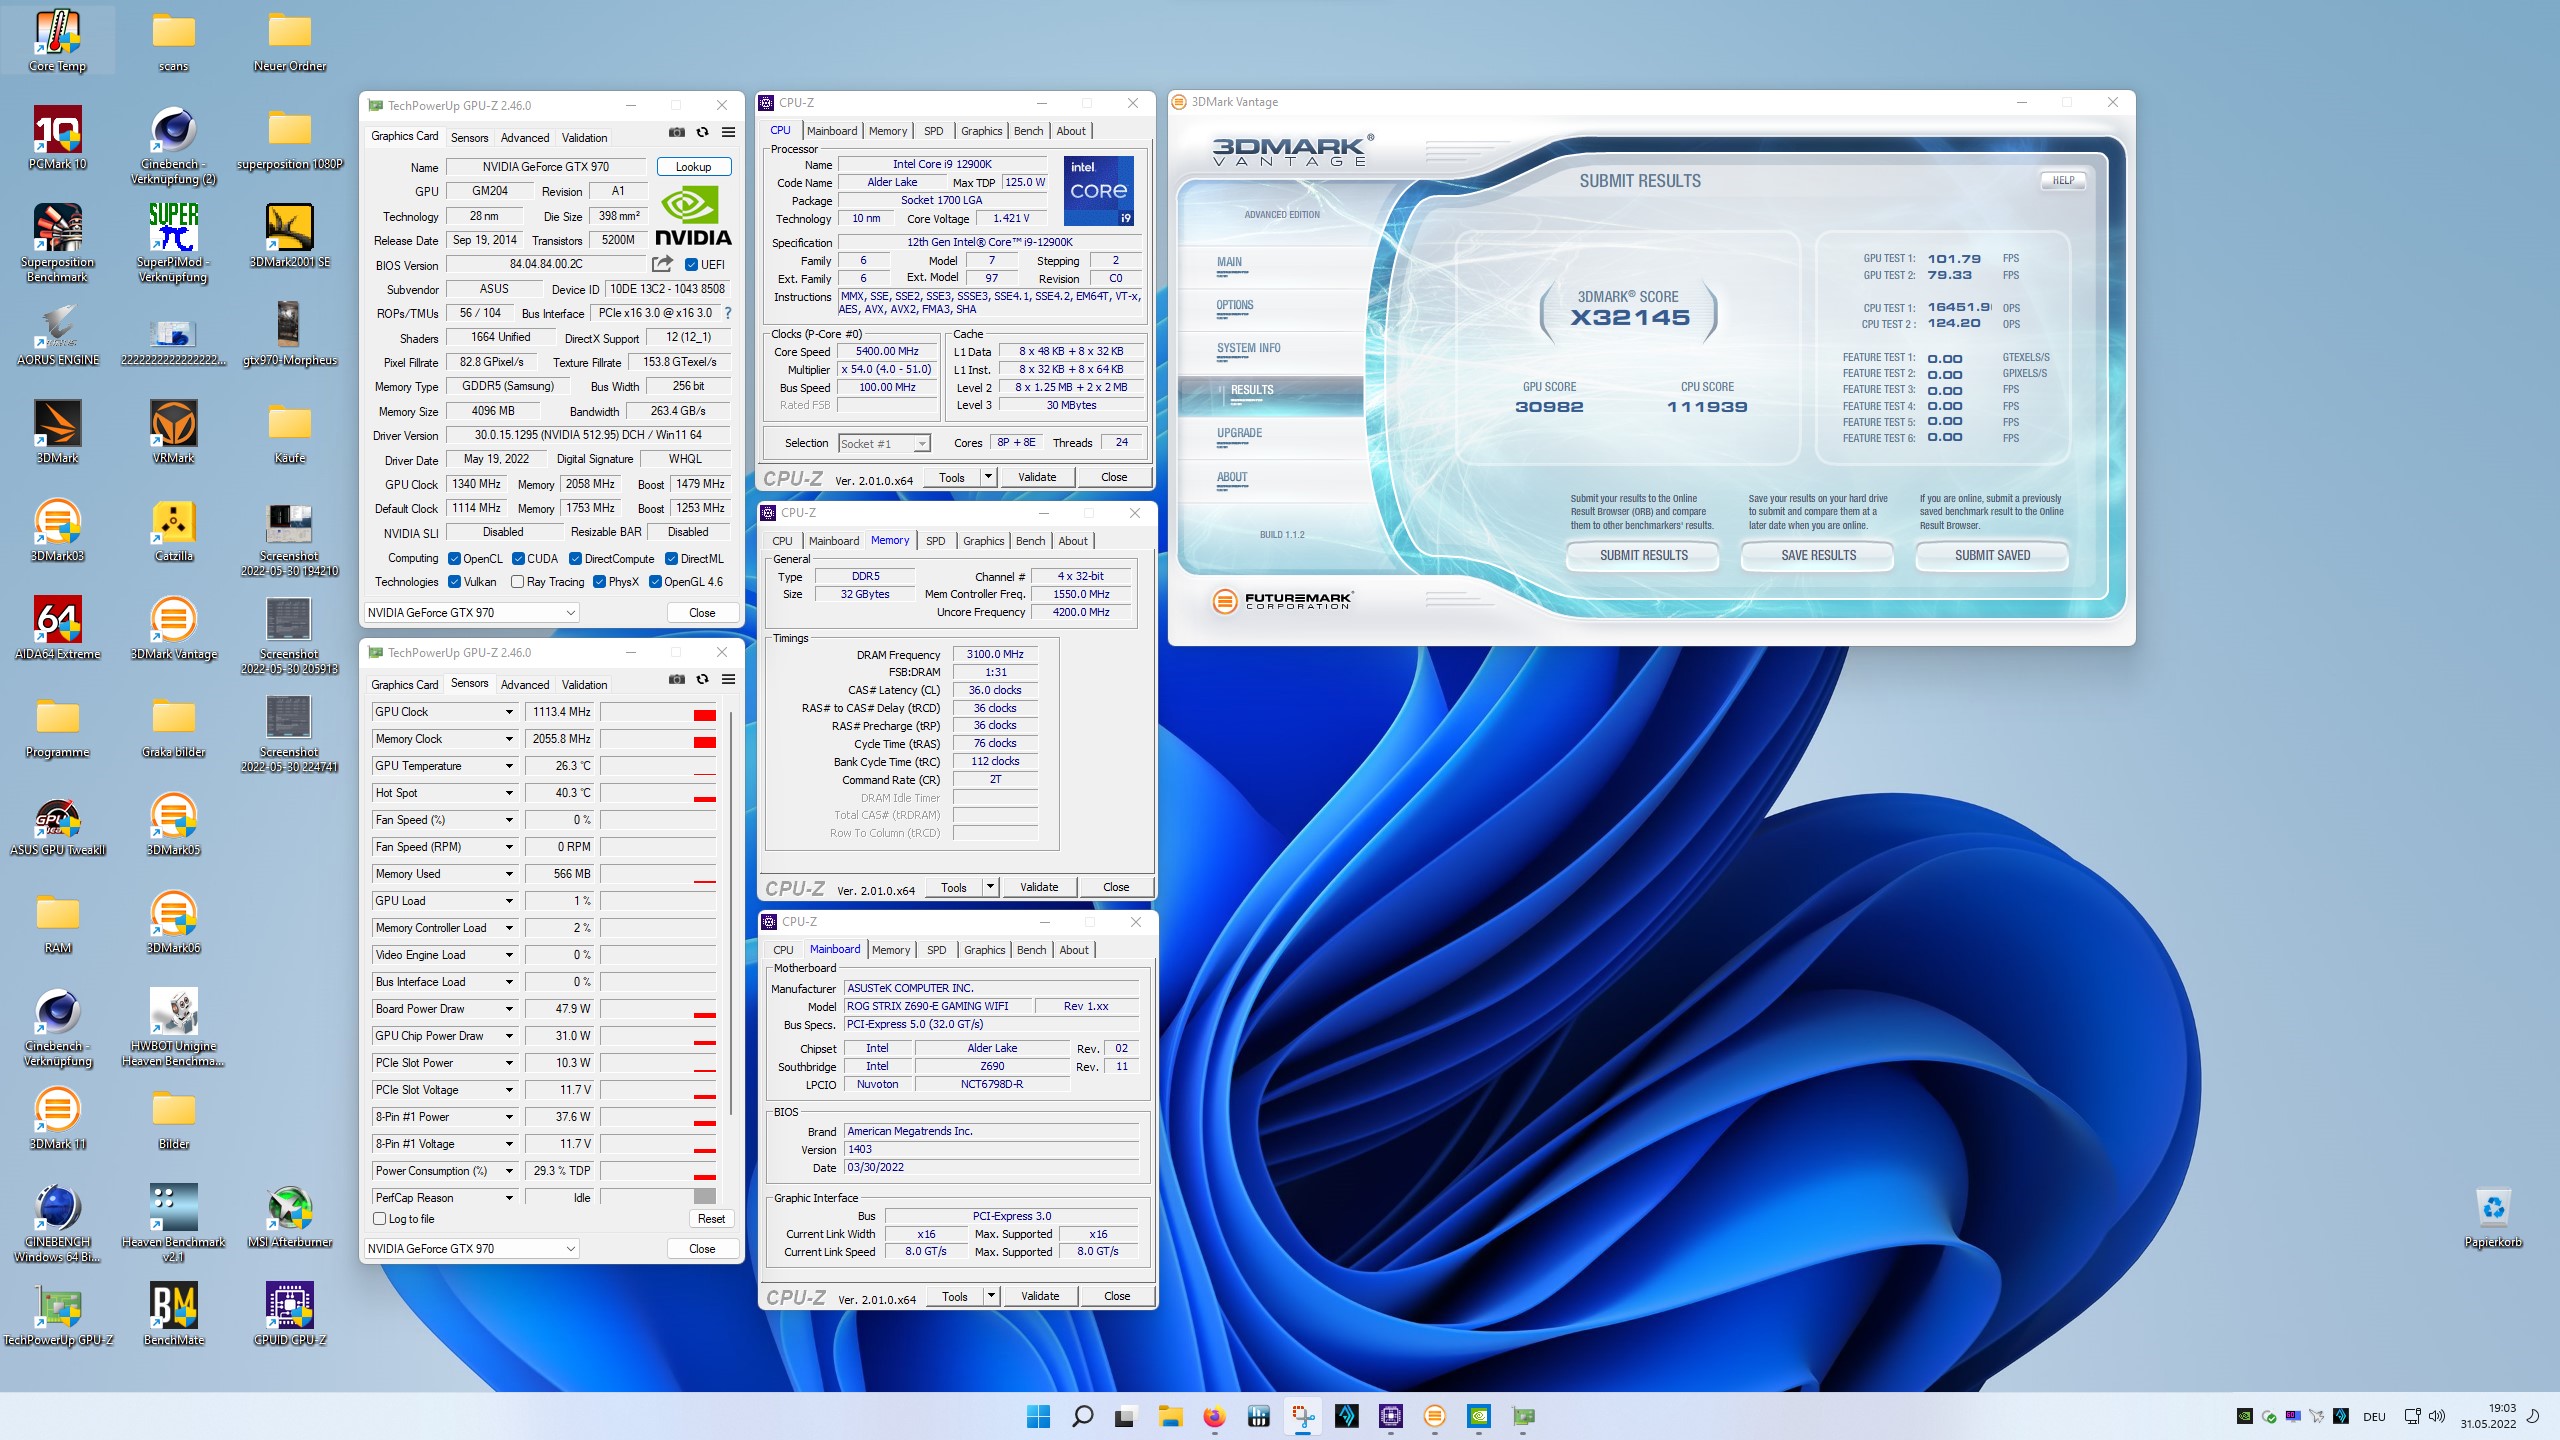Open CPUID CPU-Z desktop icon
Viewport: 2560px width, 1440px height.
(290, 1315)
